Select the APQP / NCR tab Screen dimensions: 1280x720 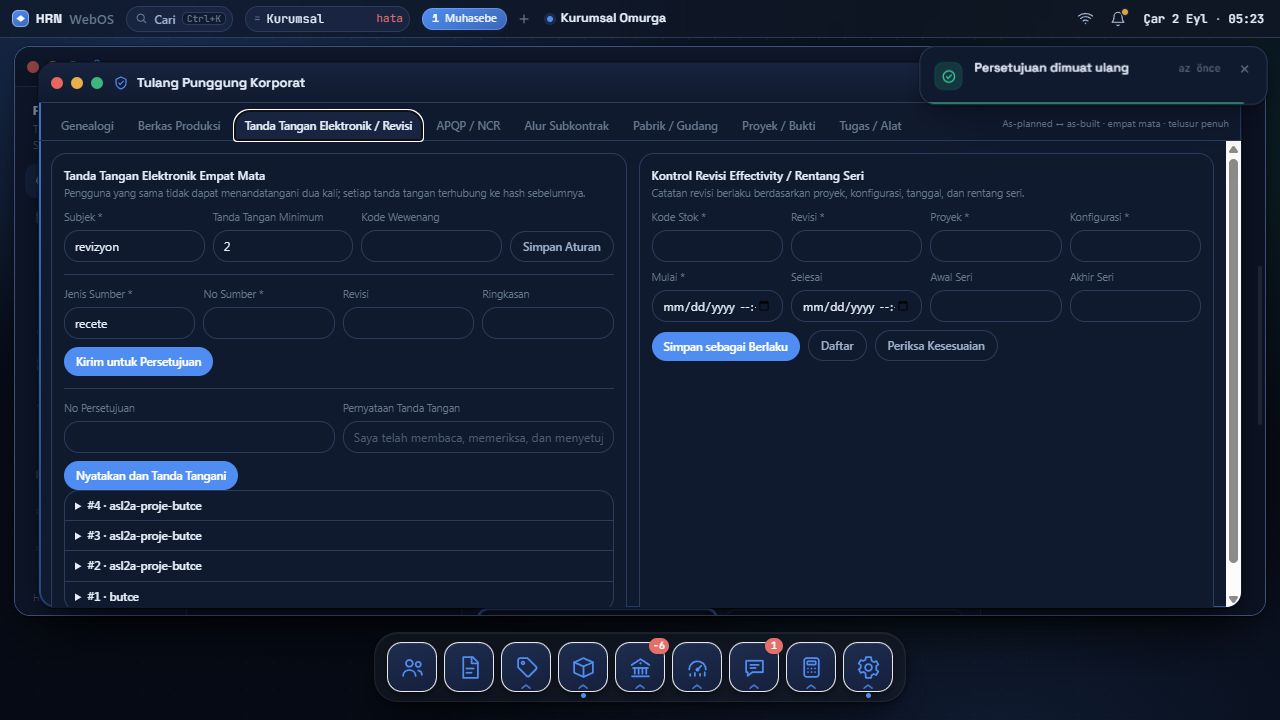point(468,126)
